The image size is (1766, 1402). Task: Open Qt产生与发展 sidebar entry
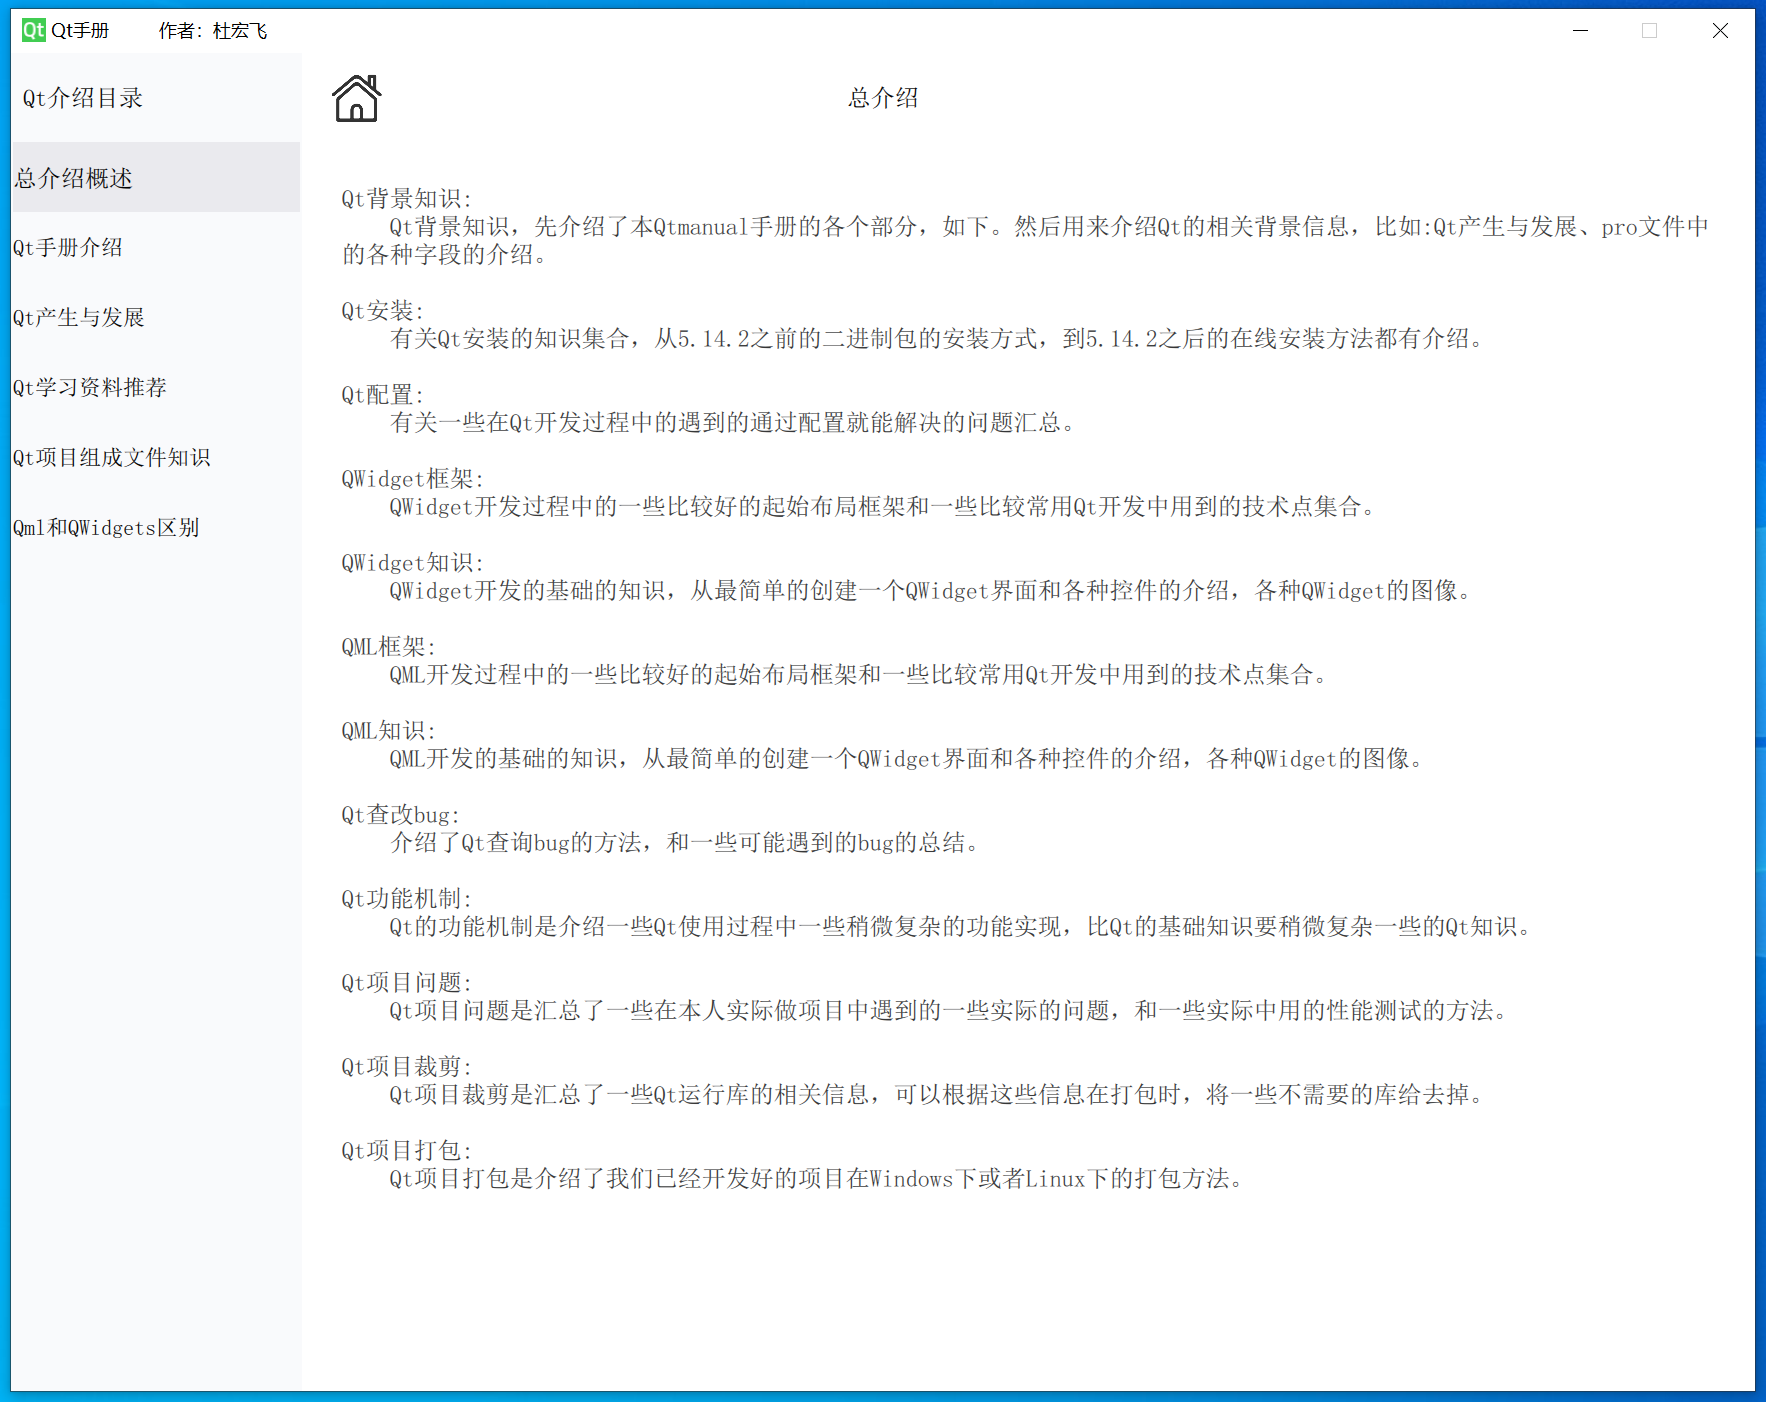pos(155,318)
